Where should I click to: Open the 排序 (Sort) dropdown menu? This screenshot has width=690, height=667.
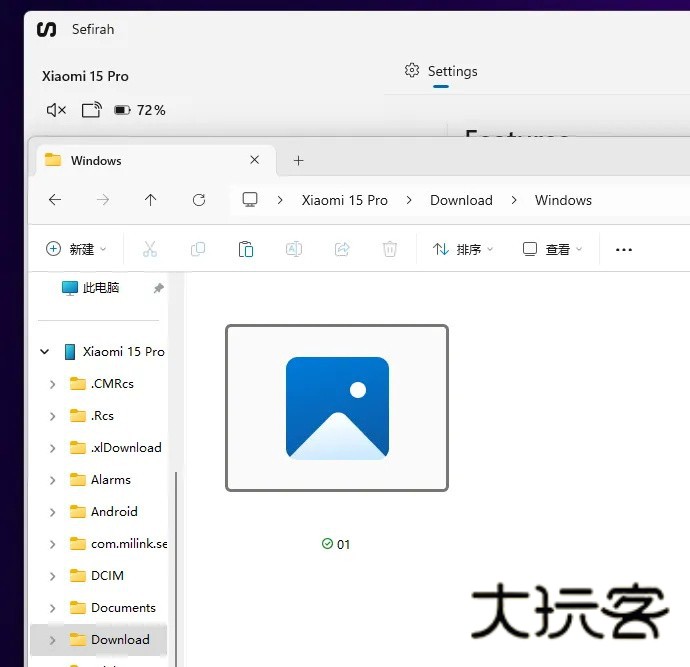click(x=463, y=249)
